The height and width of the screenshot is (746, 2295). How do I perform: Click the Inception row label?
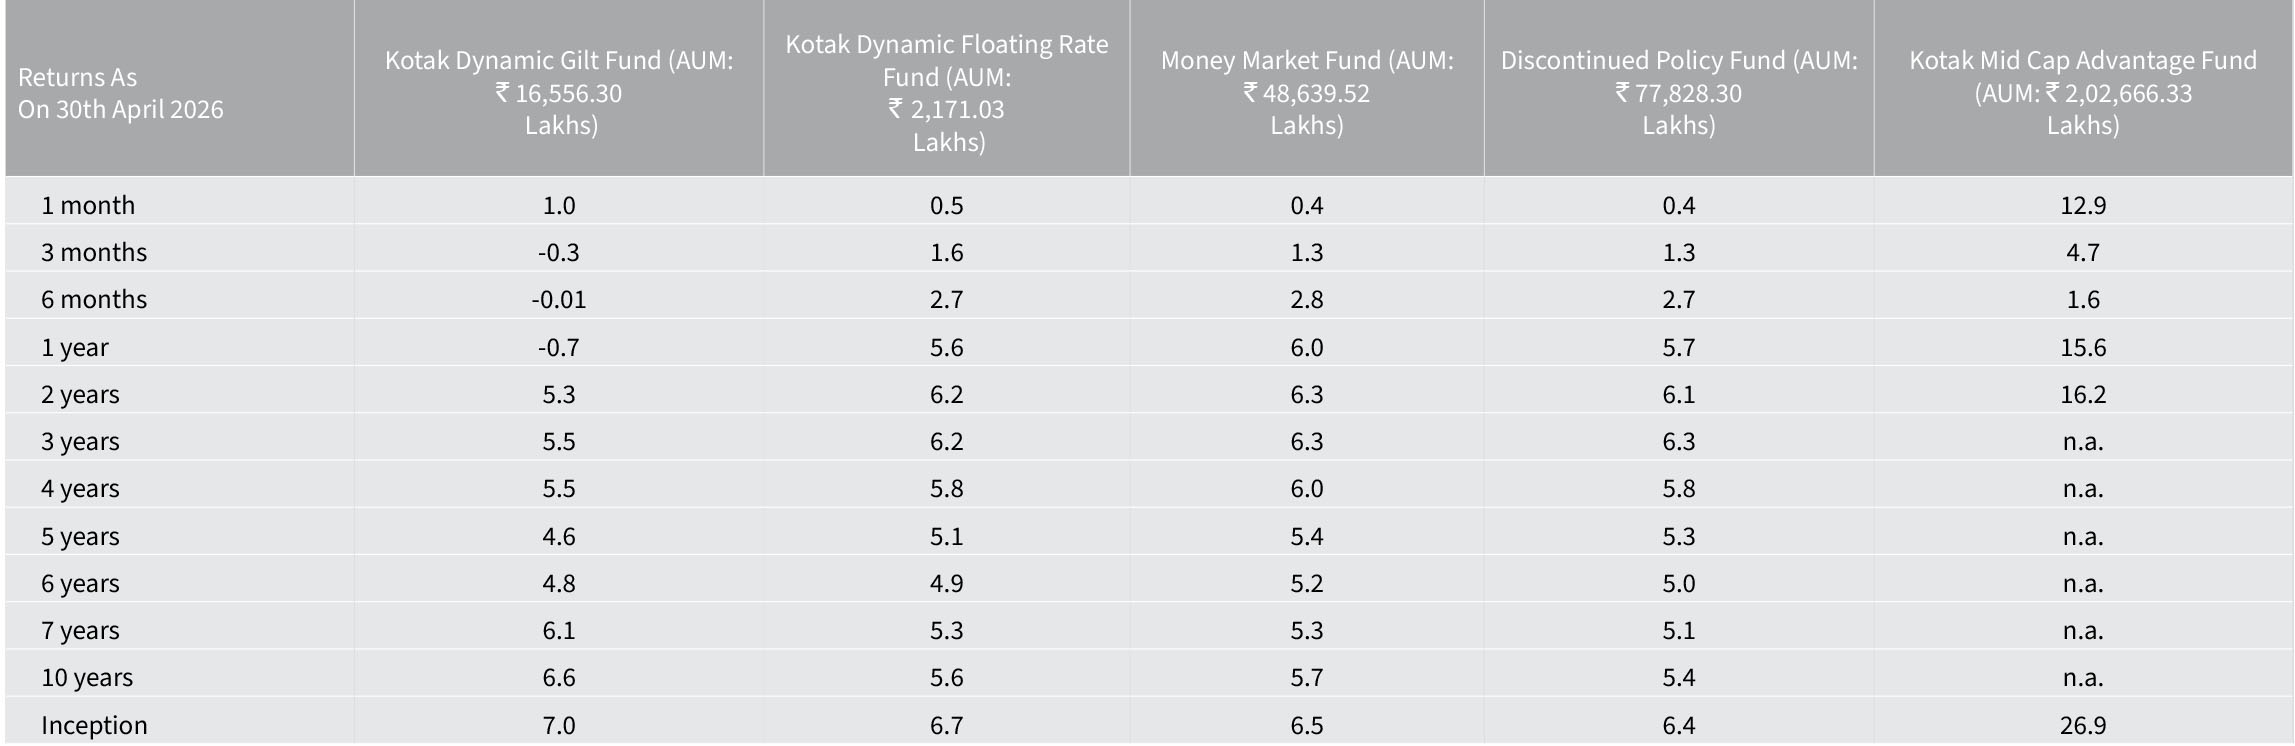pos(94,725)
